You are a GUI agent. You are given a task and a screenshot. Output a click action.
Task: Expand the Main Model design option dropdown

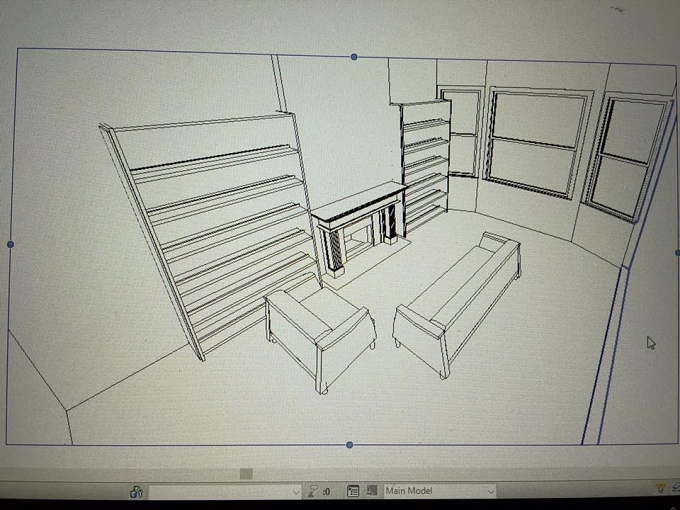[490, 491]
